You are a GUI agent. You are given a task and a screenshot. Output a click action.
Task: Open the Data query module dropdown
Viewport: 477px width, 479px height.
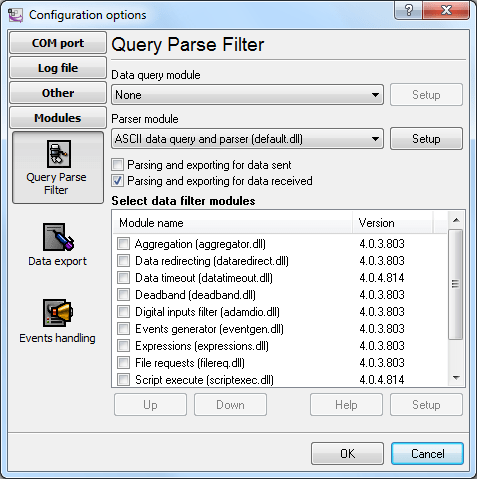[x=247, y=95]
